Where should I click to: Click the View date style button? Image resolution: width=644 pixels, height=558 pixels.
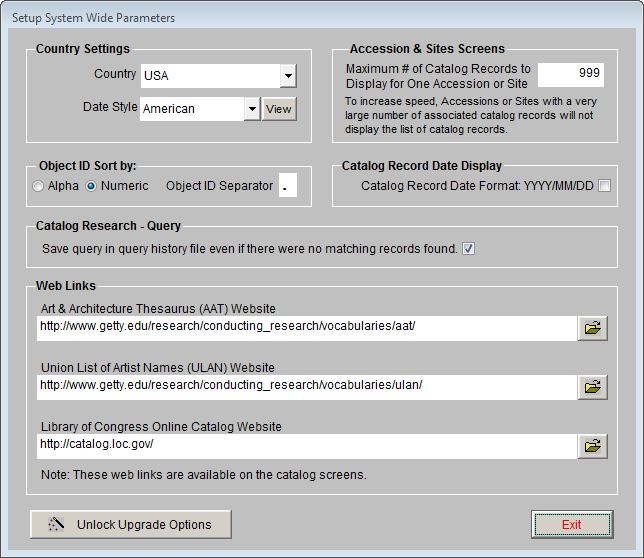279,109
